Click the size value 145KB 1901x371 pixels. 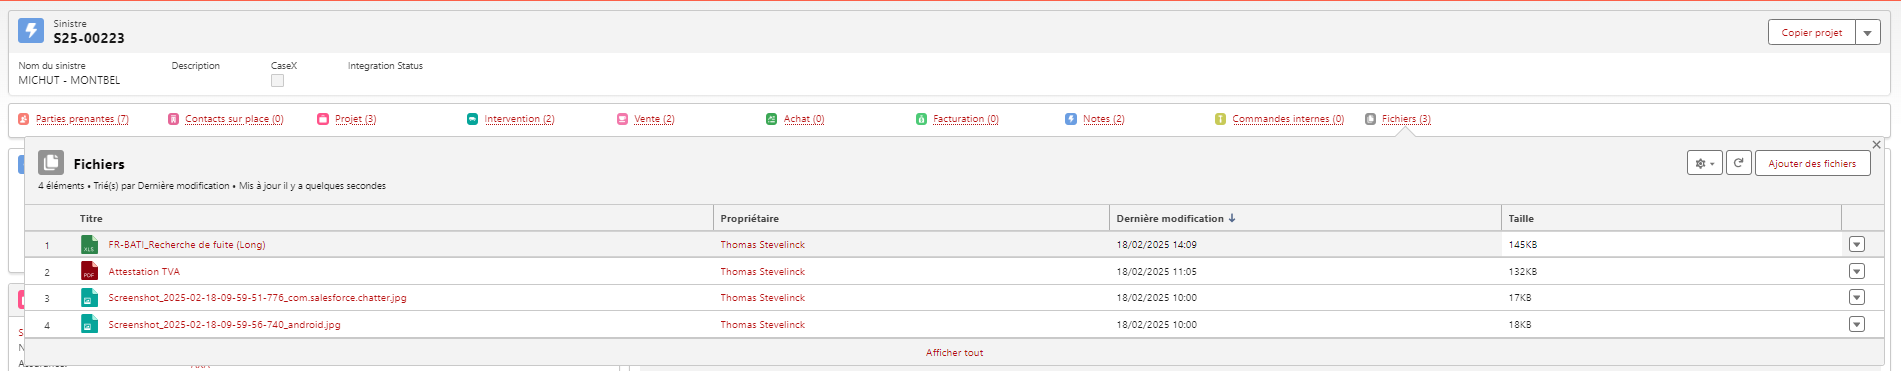coord(1523,245)
